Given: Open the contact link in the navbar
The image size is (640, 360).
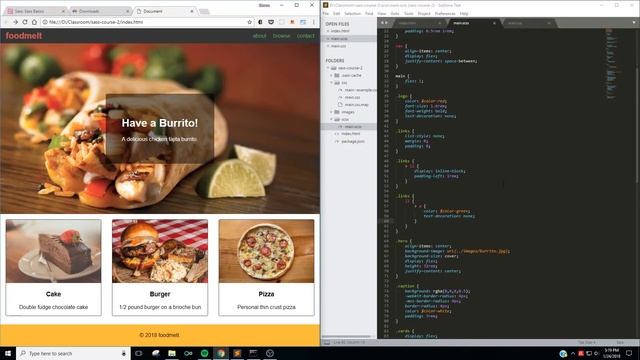Looking at the screenshot, I should [x=305, y=36].
